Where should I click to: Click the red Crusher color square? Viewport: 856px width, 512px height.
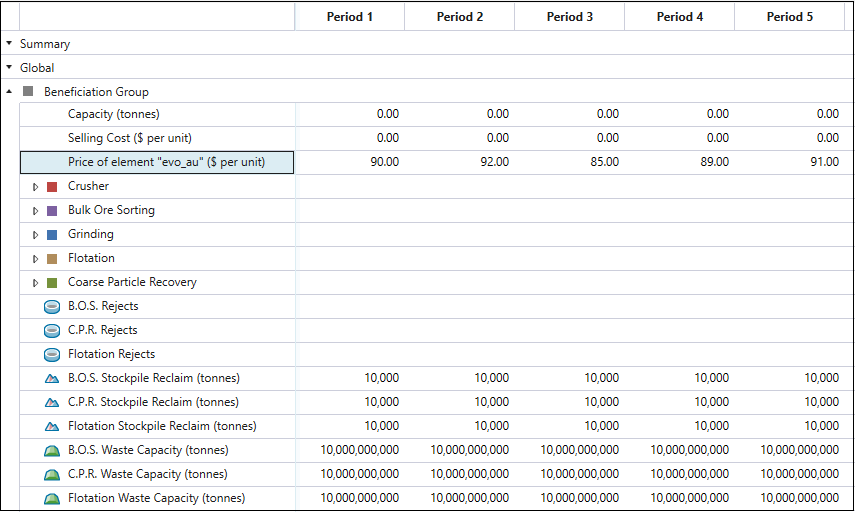pos(52,187)
